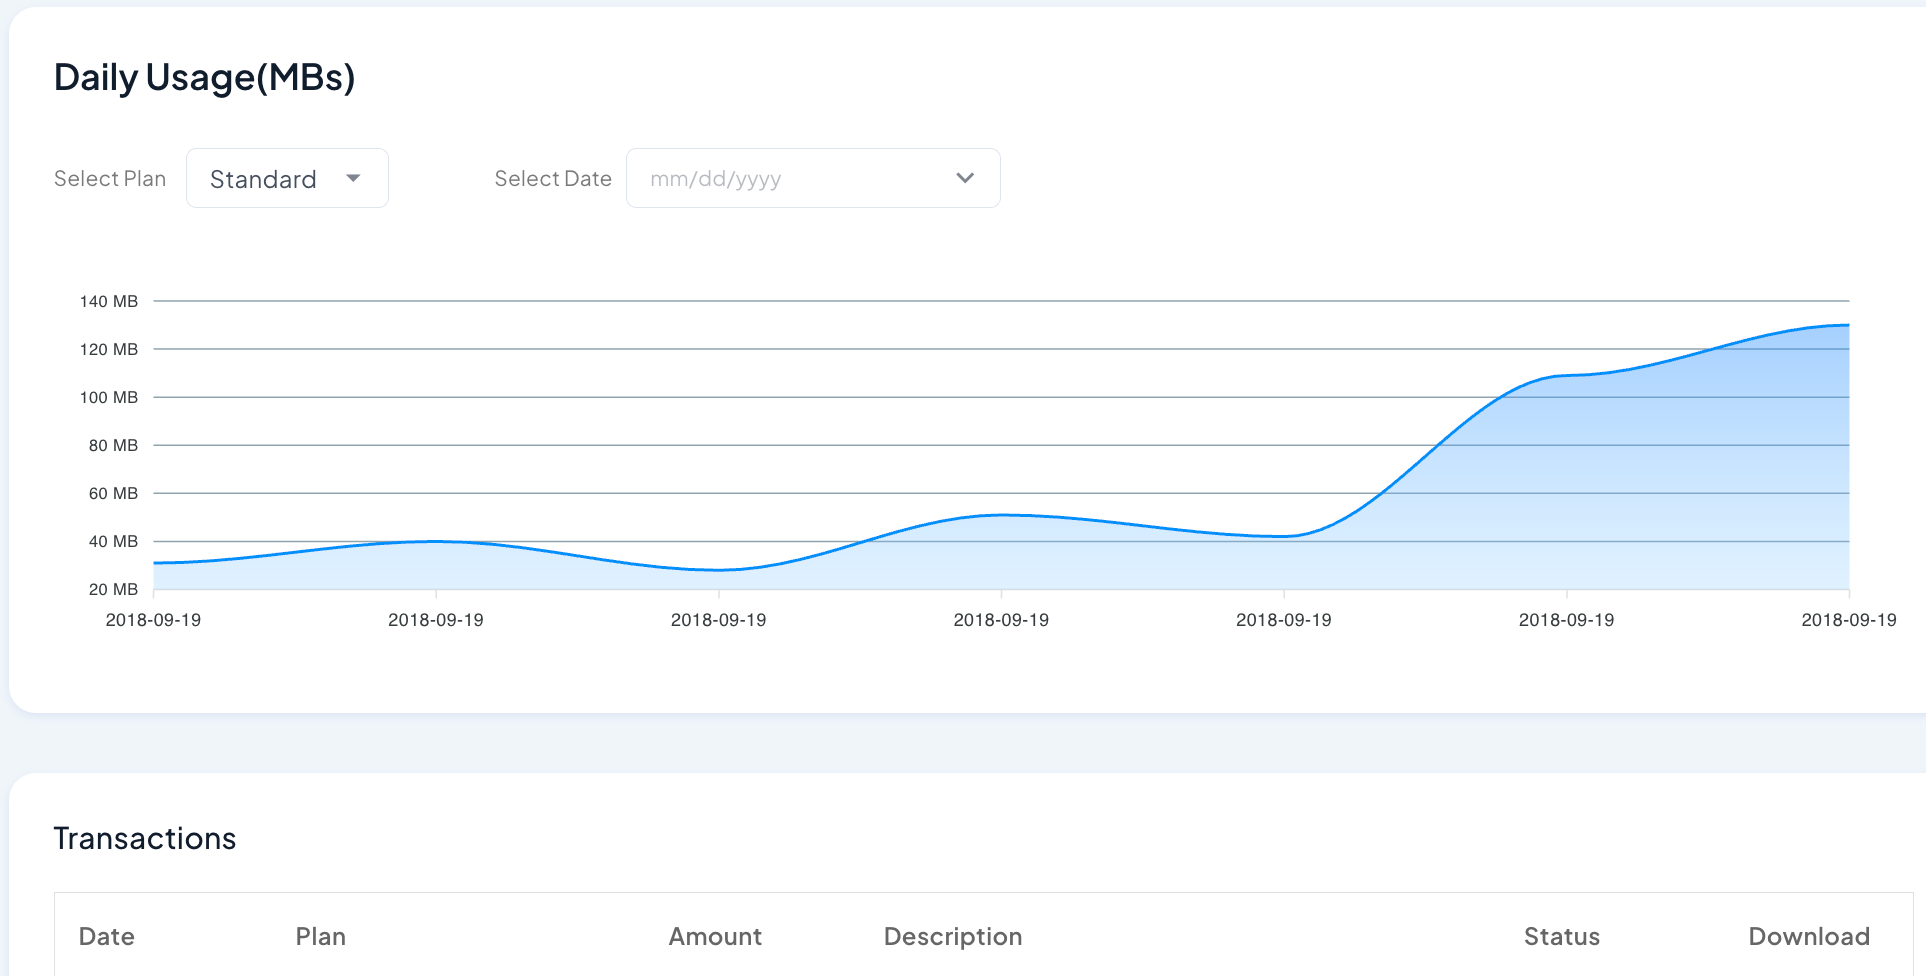The height and width of the screenshot is (976, 1926).
Task: Click the Amount column header
Action: coord(715,936)
